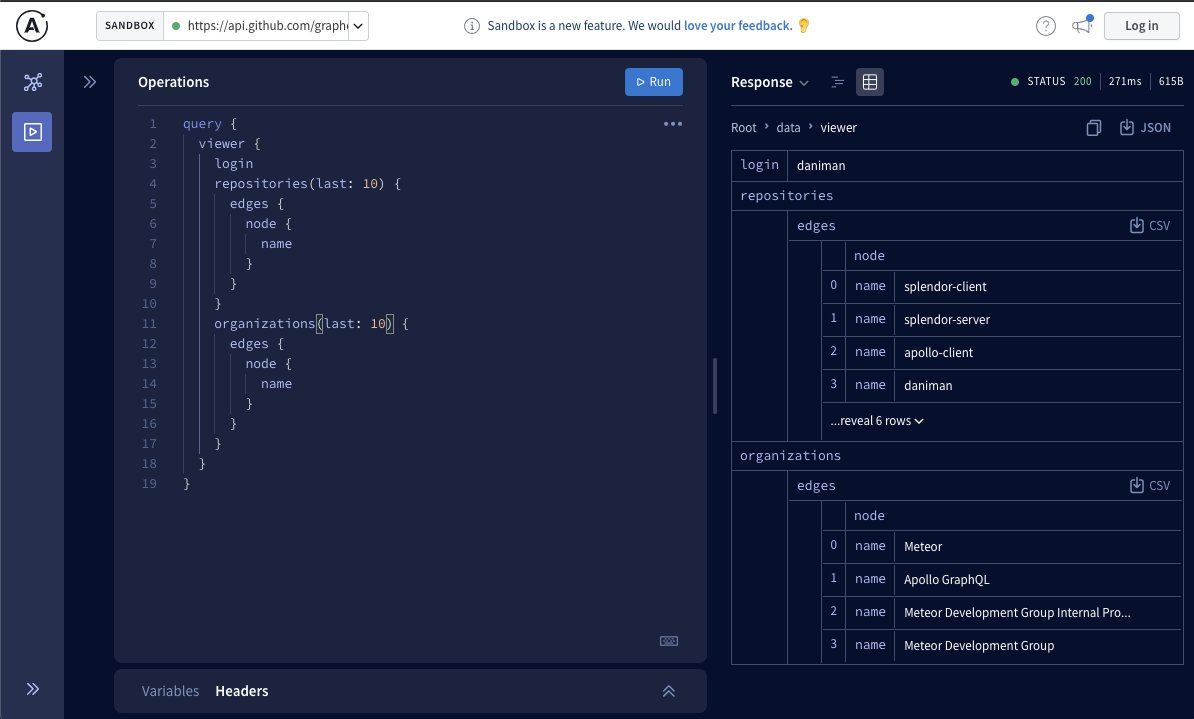Click the Log in button
This screenshot has height=719, width=1194.
[1141, 26]
